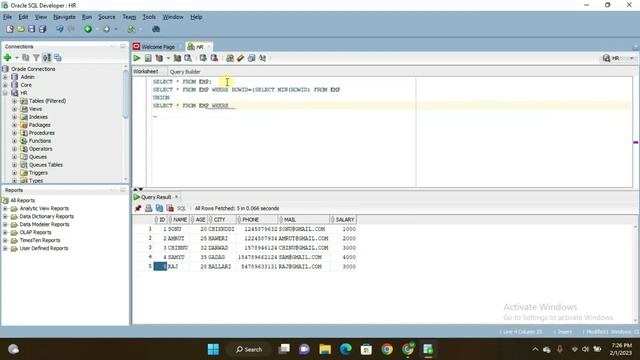Close the Query Result tab
Image resolution: width=640 pixels, height=360 pixels.
click(176, 197)
